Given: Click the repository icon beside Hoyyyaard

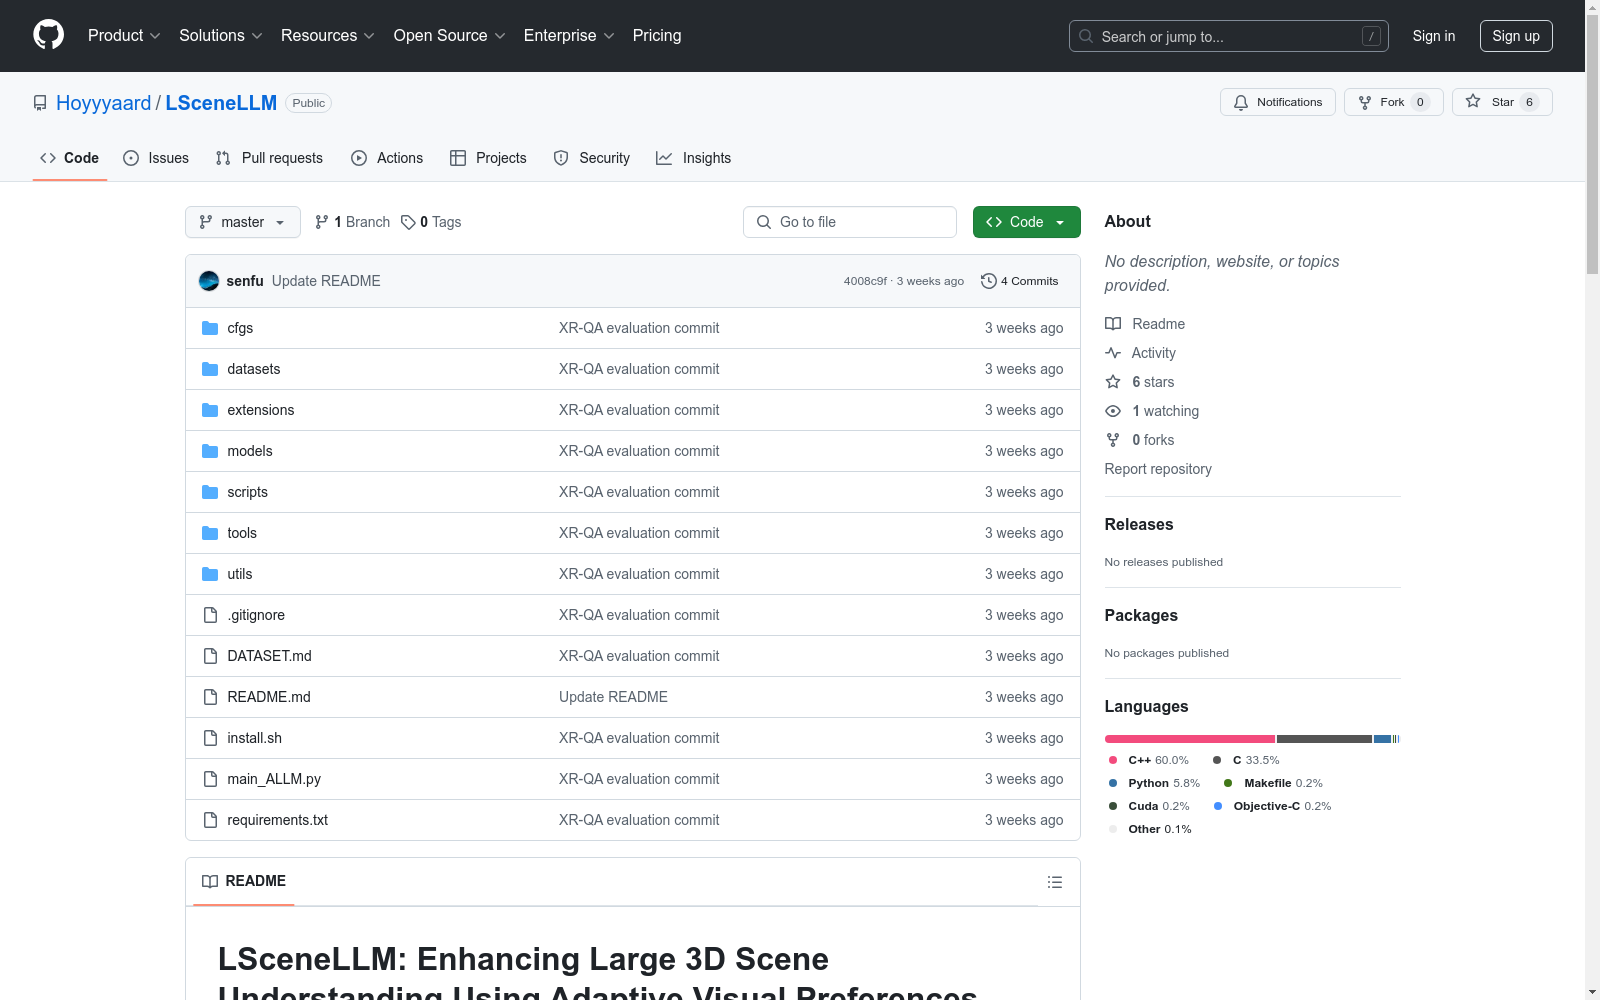Looking at the screenshot, I should pyautogui.click(x=40, y=103).
